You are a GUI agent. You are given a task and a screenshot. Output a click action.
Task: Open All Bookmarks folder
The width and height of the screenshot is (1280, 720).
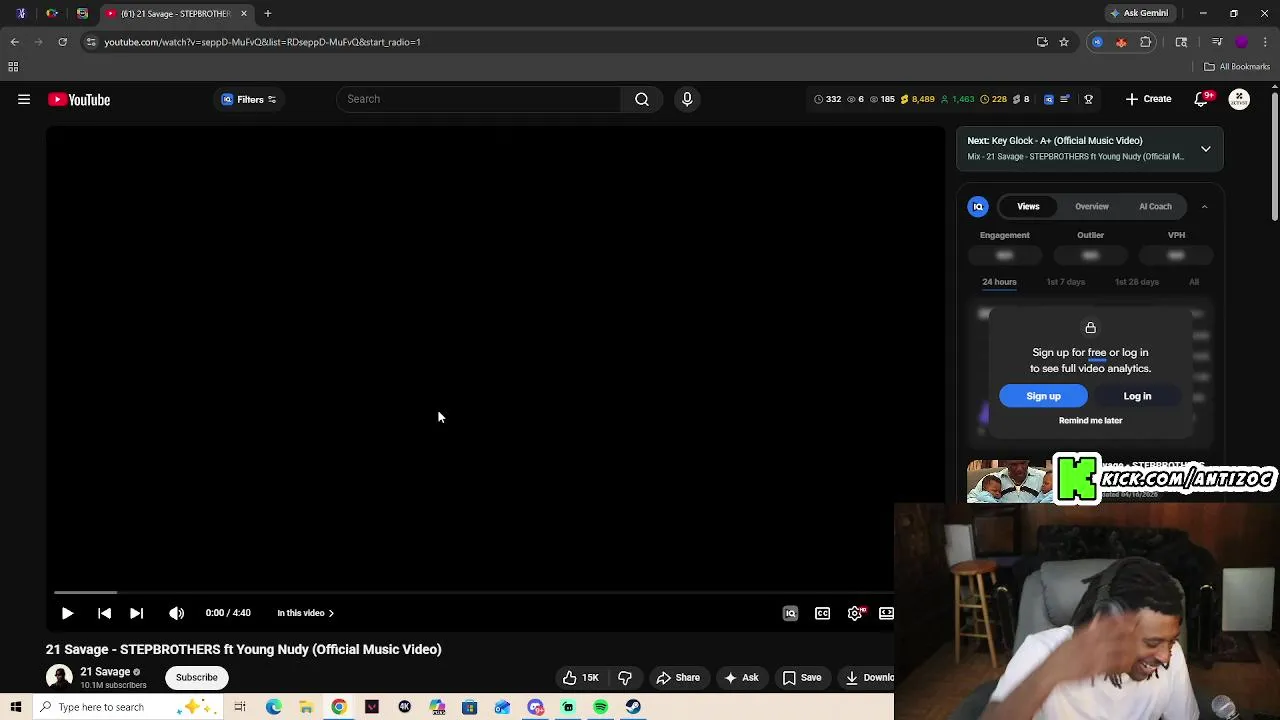coord(1236,67)
